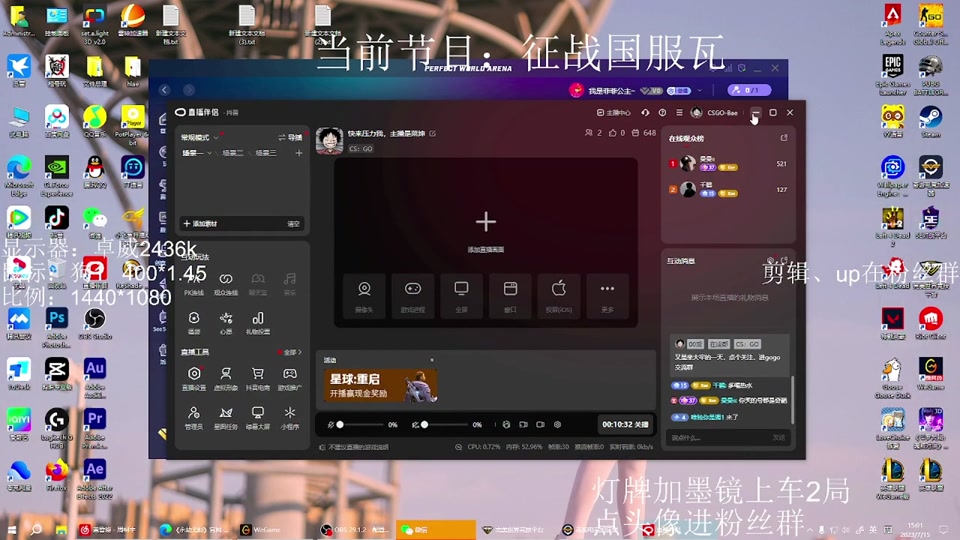Click the chat message input field

pyautogui.click(x=718, y=438)
